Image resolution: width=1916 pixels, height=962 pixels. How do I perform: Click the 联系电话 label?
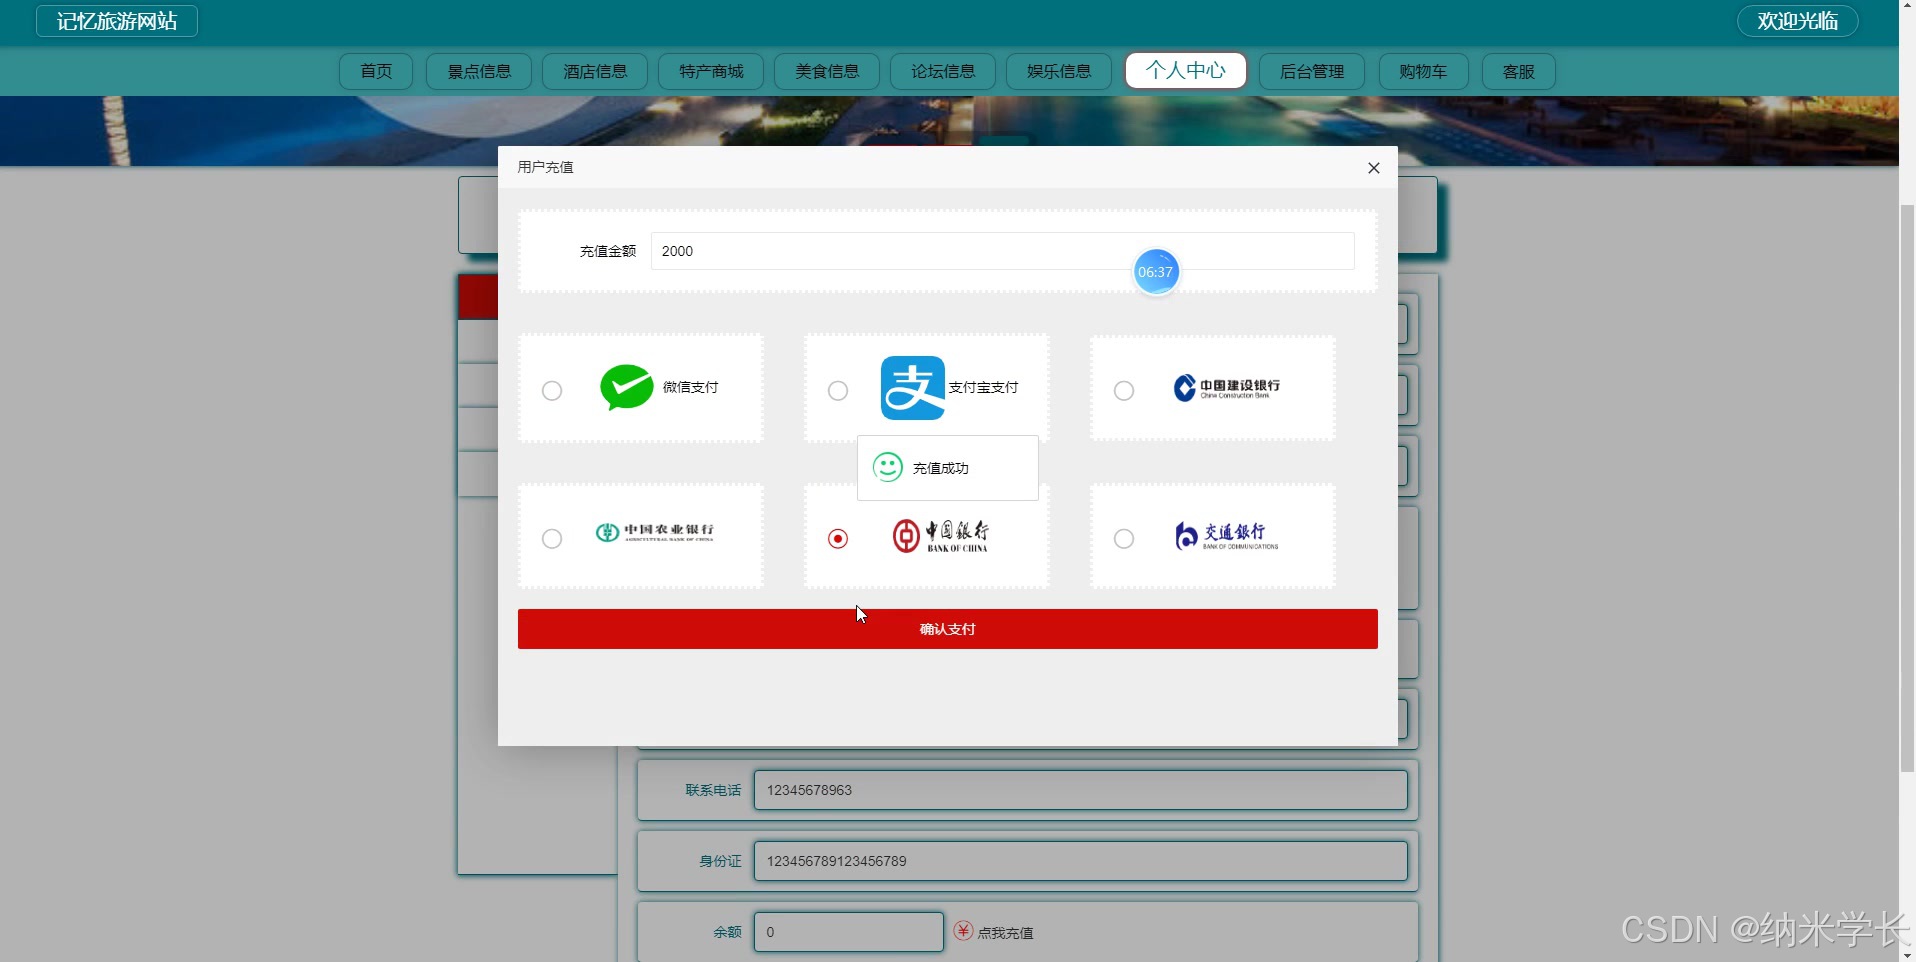click(x=713, y=790)
